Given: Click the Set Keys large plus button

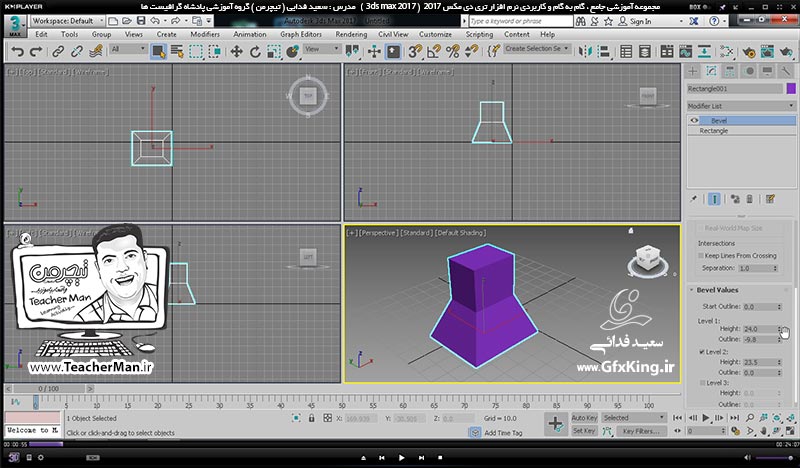Looking at the screenshot, I should pyautogui.click(x=556, y=424).
